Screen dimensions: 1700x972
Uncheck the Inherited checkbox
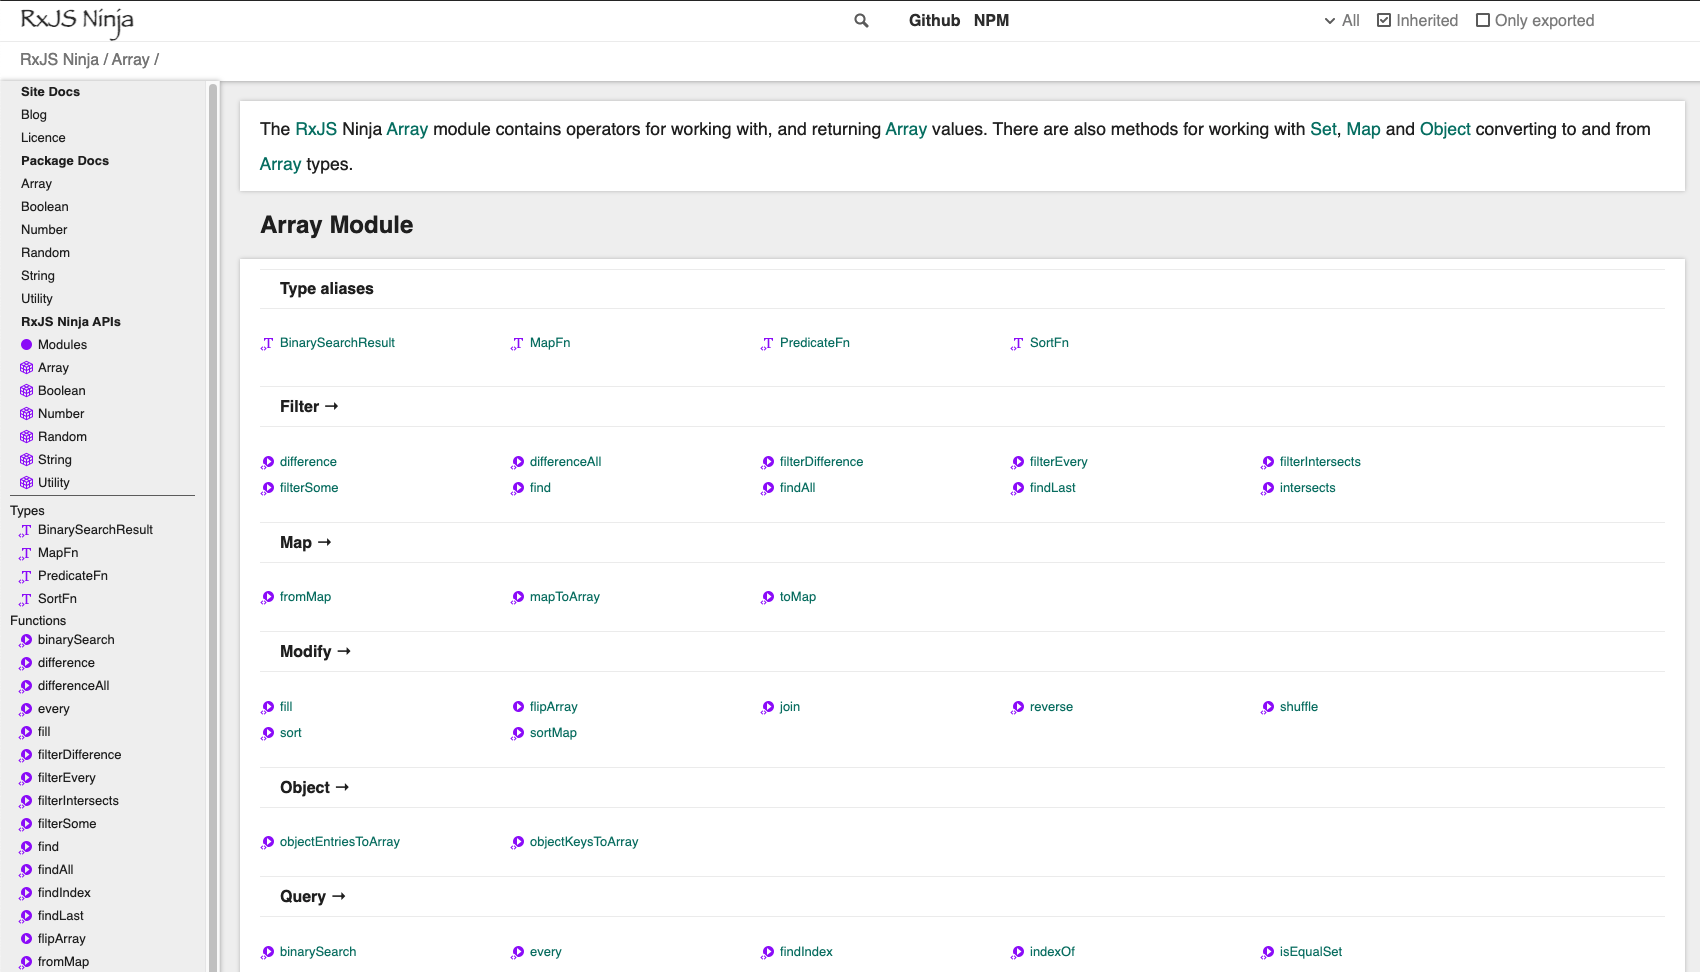(1384, 20)
